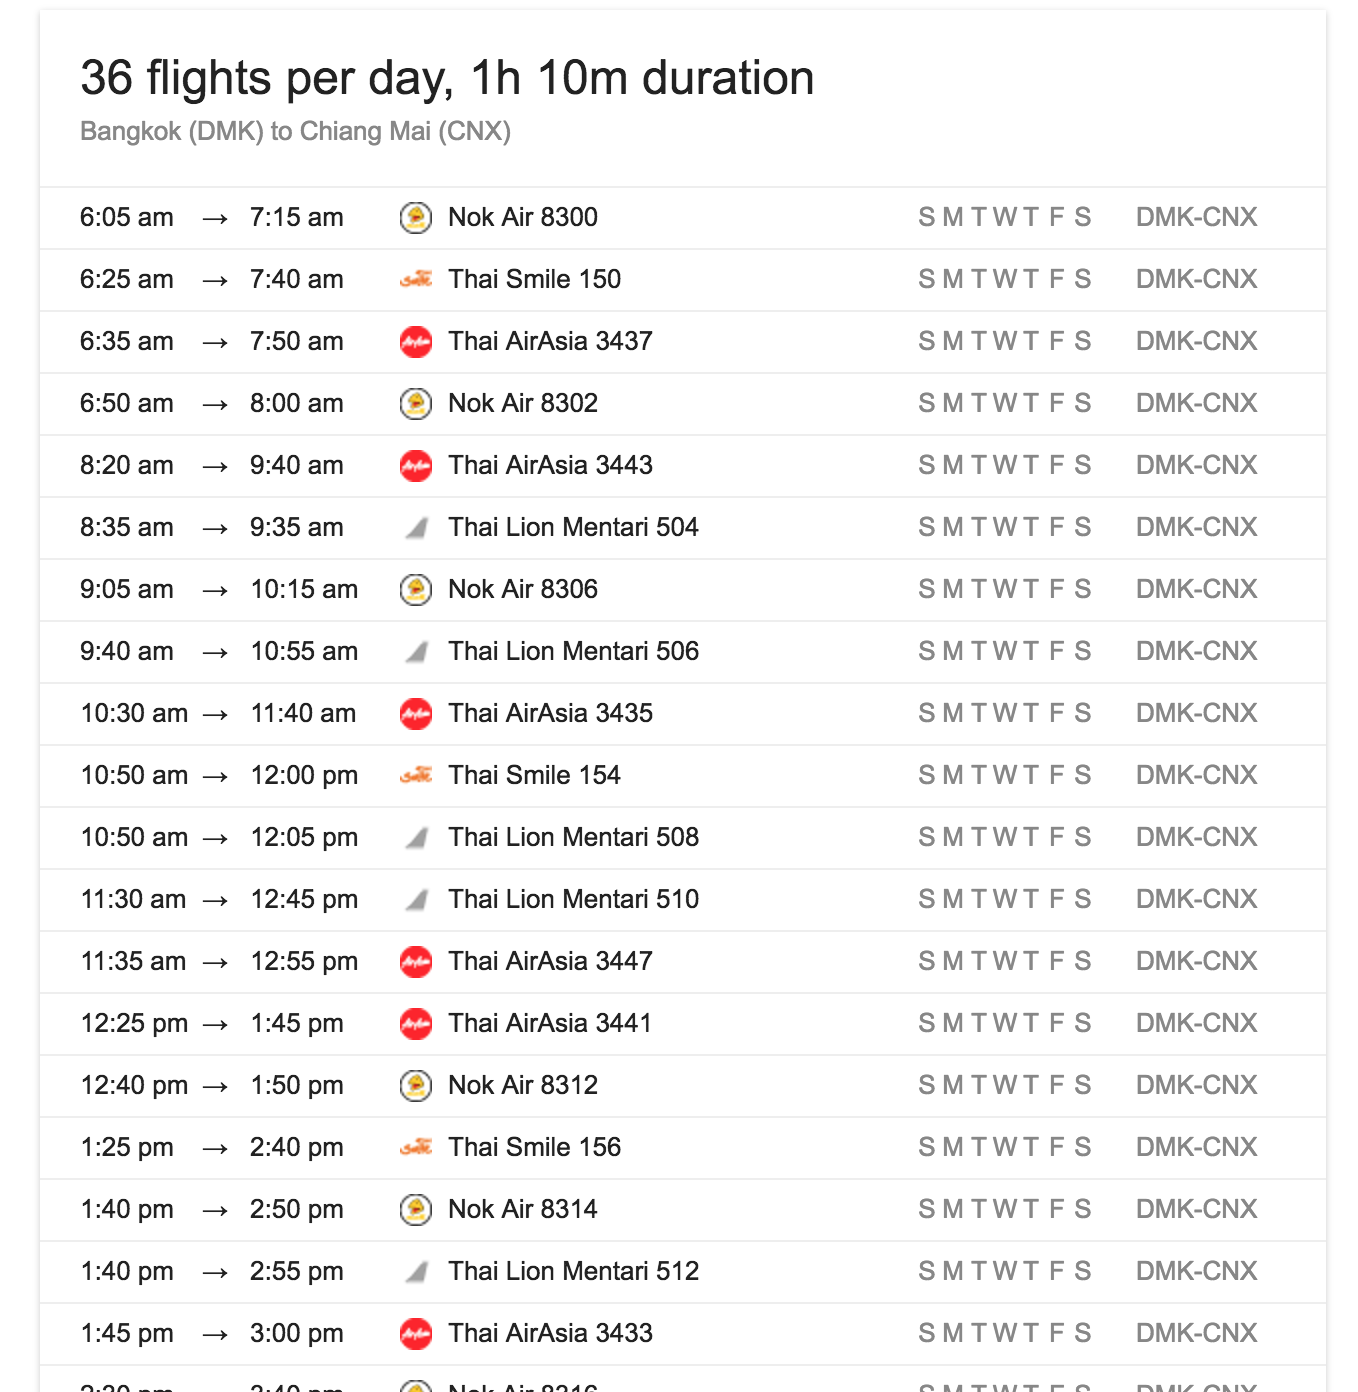Click the Nok Air 8314 airline logo
Image resolution: width=1358 pixels, height=1392 pixels.
416,1209
